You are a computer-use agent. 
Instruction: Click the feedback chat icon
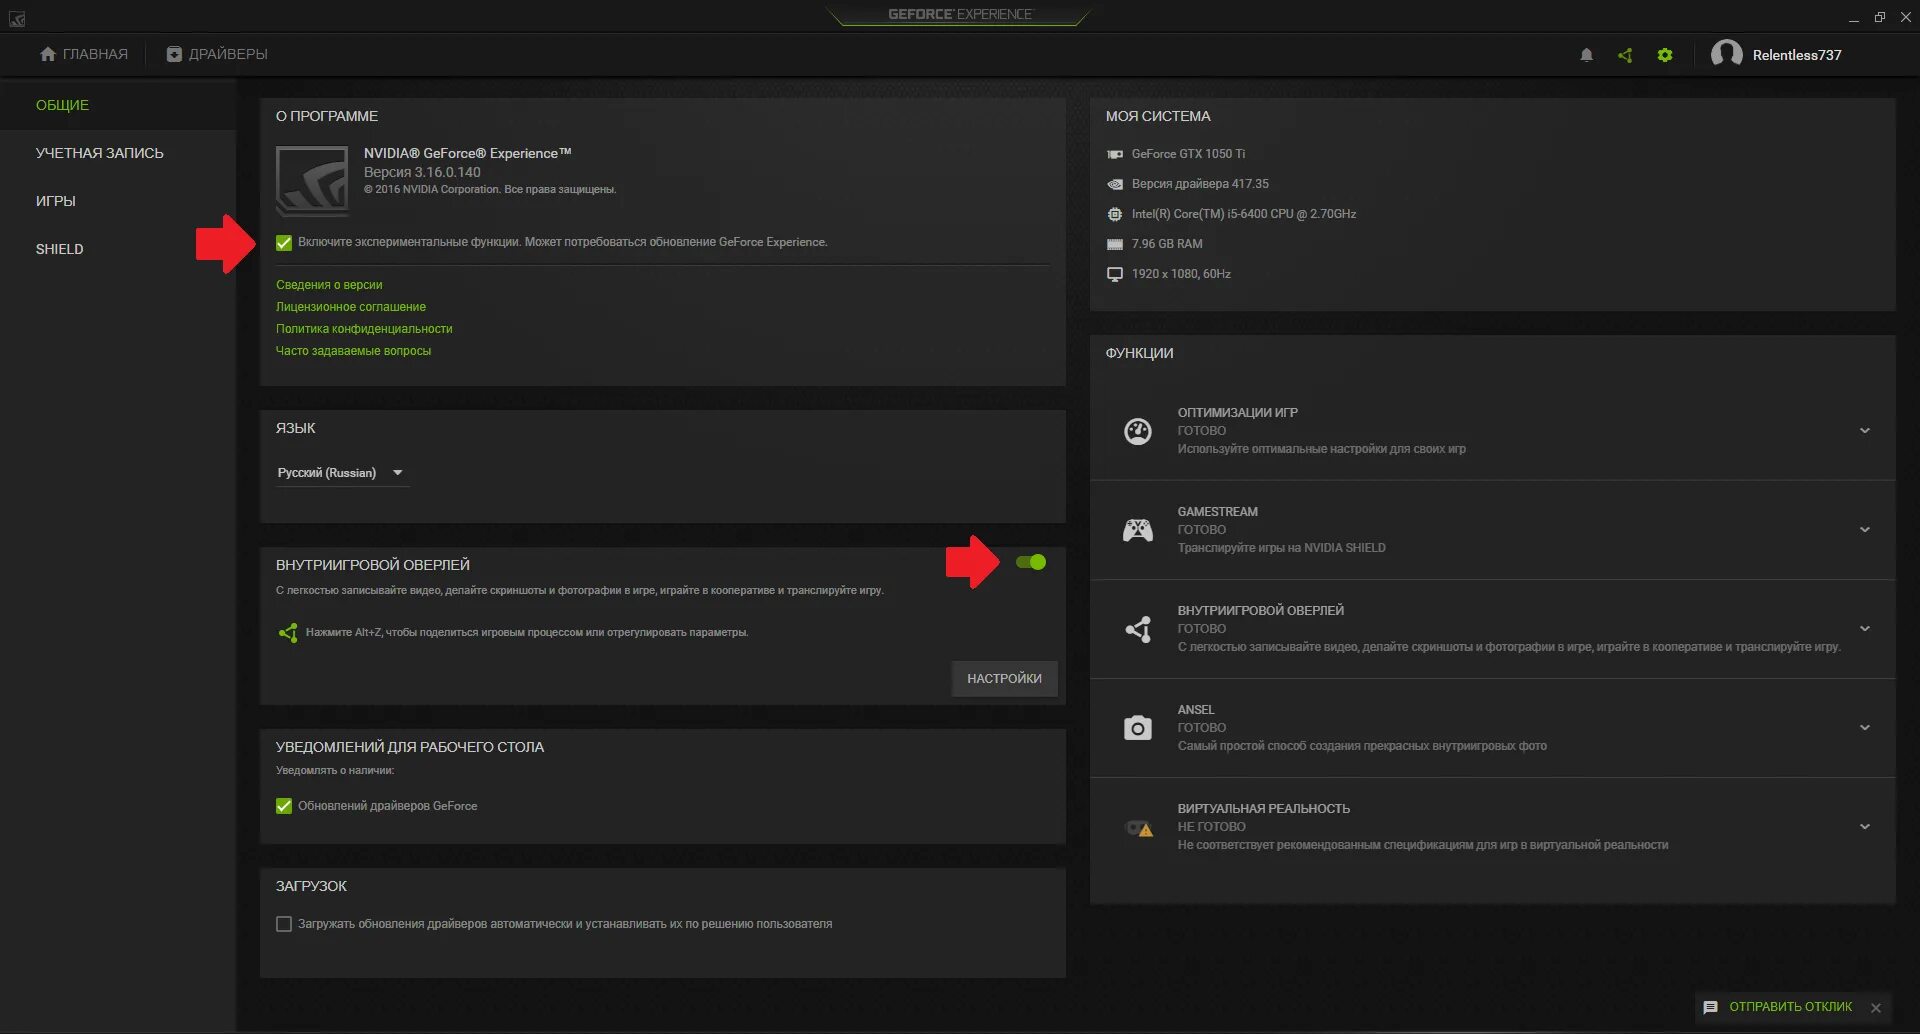click(x=1710, y=1007)
